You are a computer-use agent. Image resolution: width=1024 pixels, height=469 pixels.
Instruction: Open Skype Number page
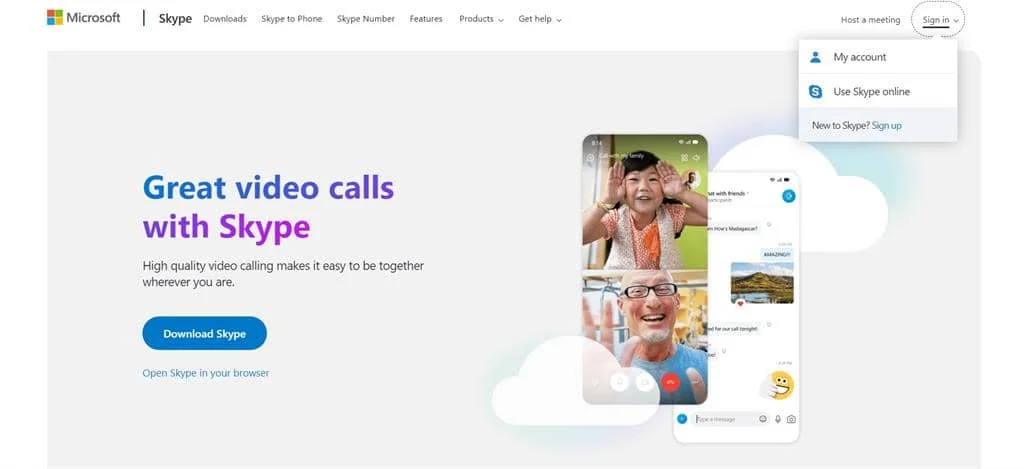pos(366,19)
